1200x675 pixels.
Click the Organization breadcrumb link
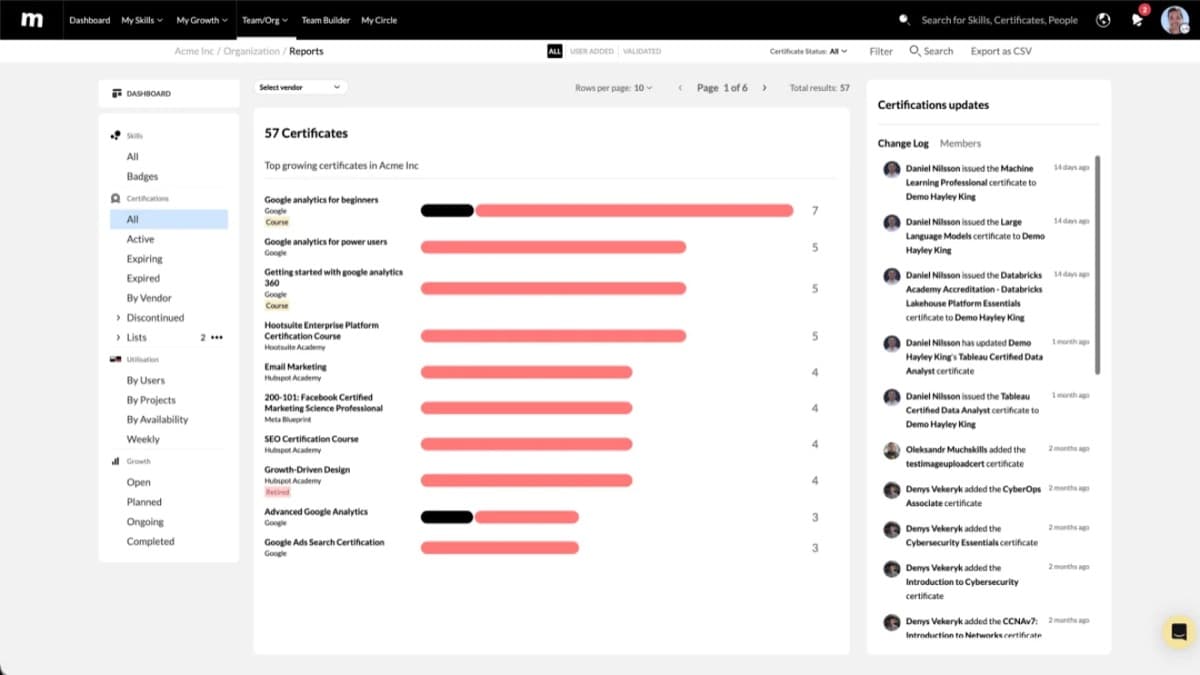point(252,51)
